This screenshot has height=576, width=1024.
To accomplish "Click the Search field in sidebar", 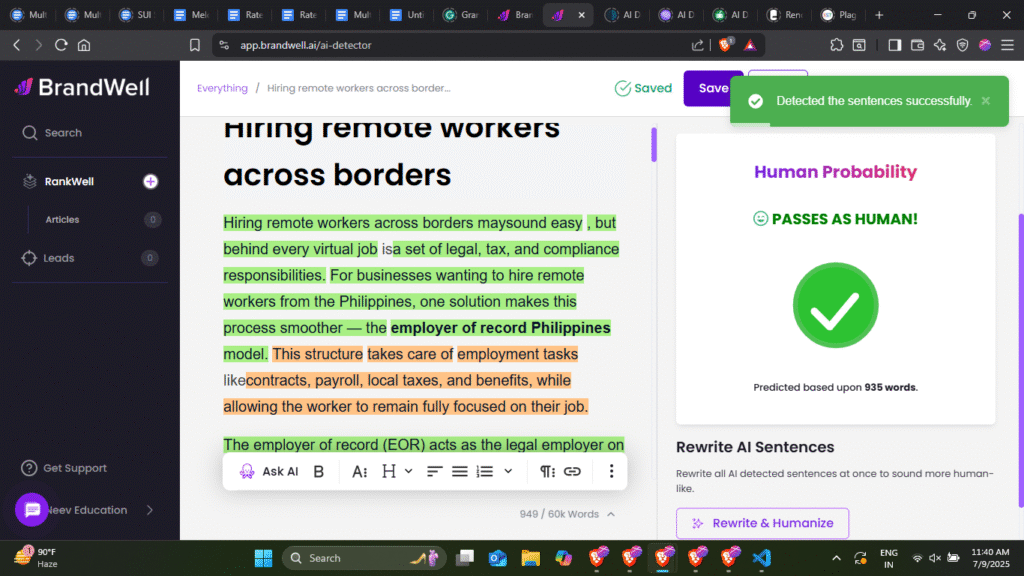I will tap(62, 133).
